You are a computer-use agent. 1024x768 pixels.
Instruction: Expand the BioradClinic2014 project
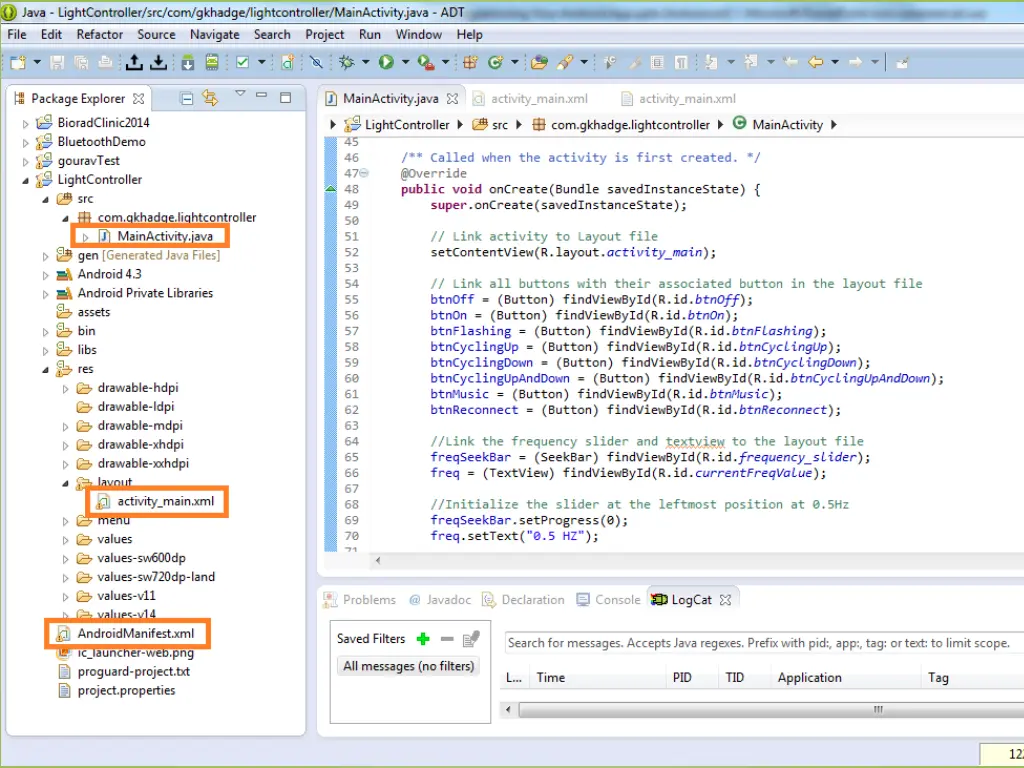point(25,123)
